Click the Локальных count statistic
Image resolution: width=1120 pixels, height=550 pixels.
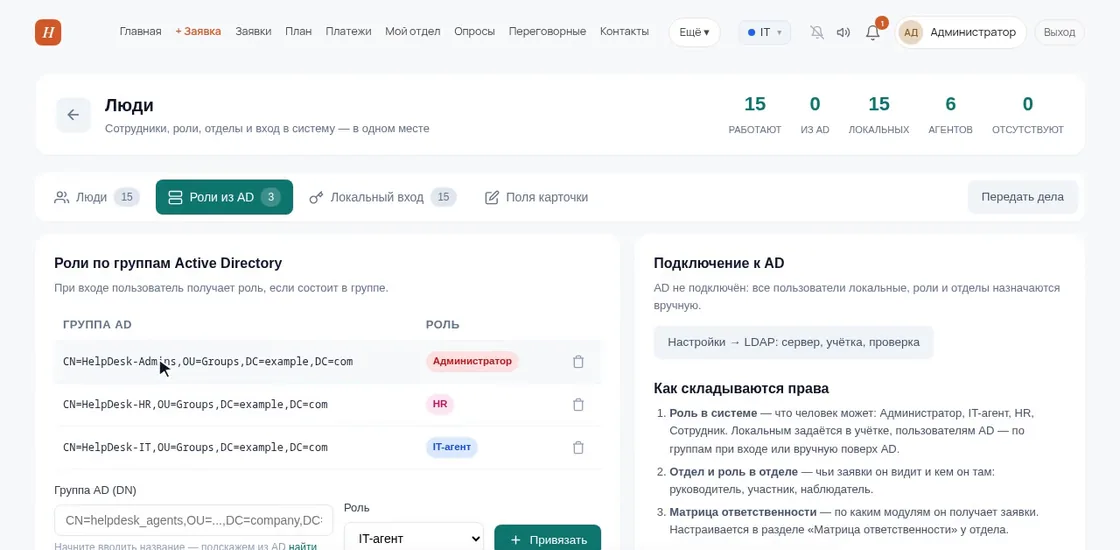click(x=879, y=115)
